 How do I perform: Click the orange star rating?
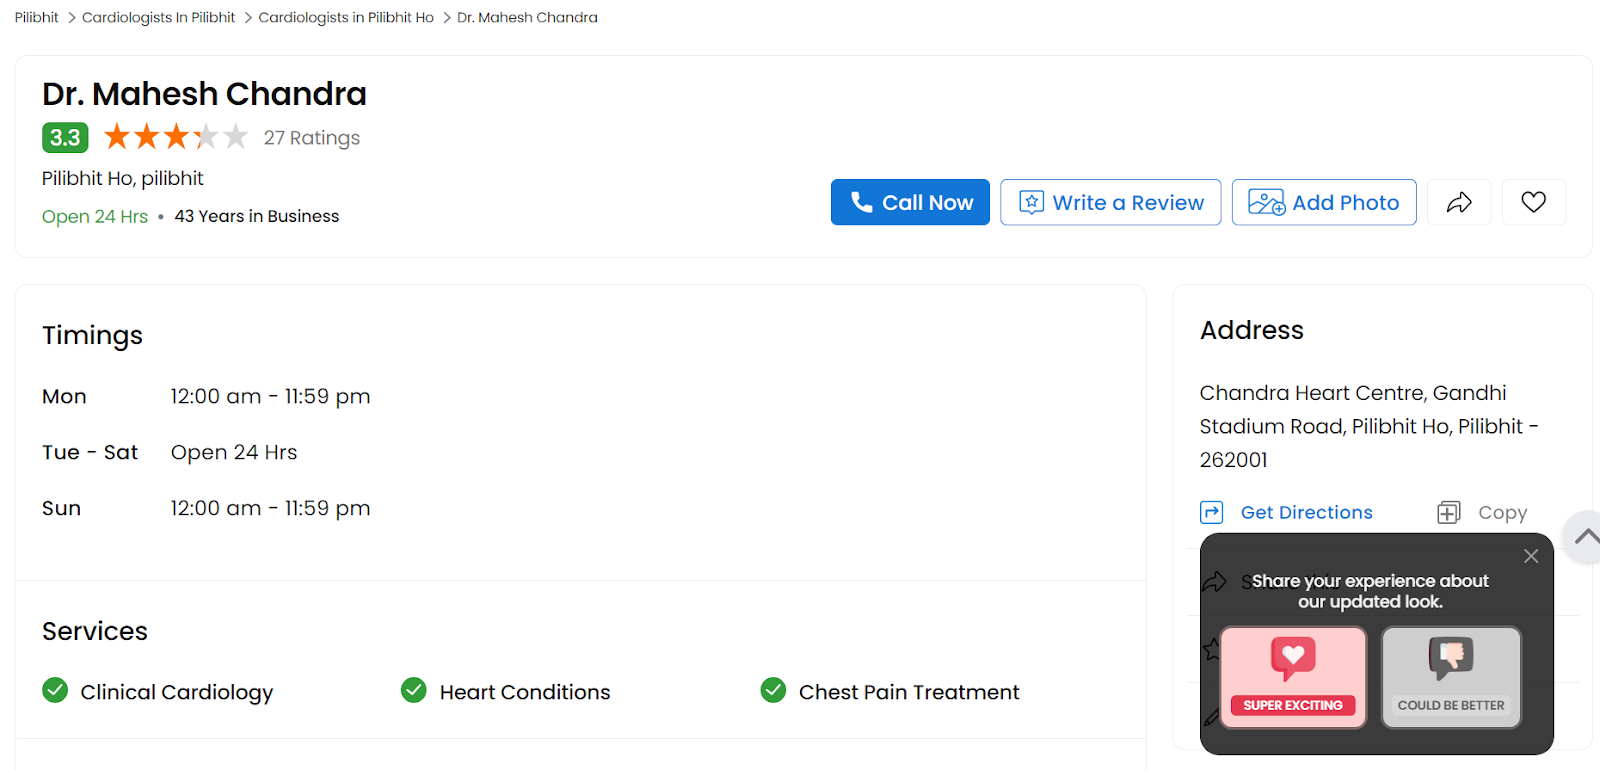tap(176, 136)
